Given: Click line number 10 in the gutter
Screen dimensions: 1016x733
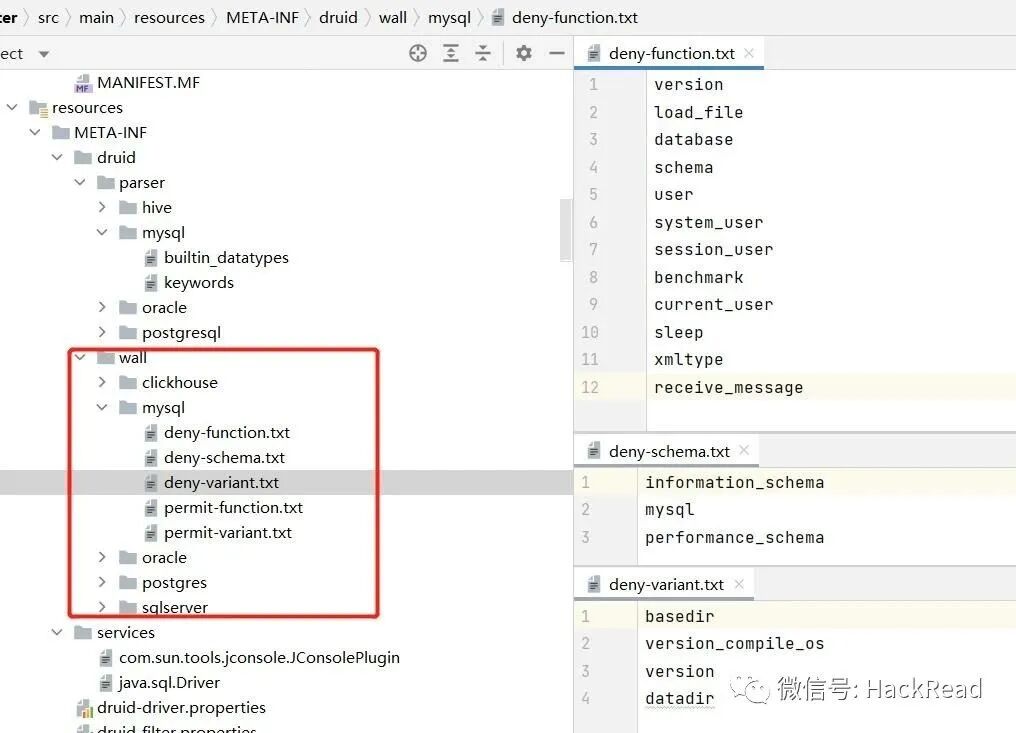Looking at the screenshot, I should pyautogui.click(x=590, y=332).
